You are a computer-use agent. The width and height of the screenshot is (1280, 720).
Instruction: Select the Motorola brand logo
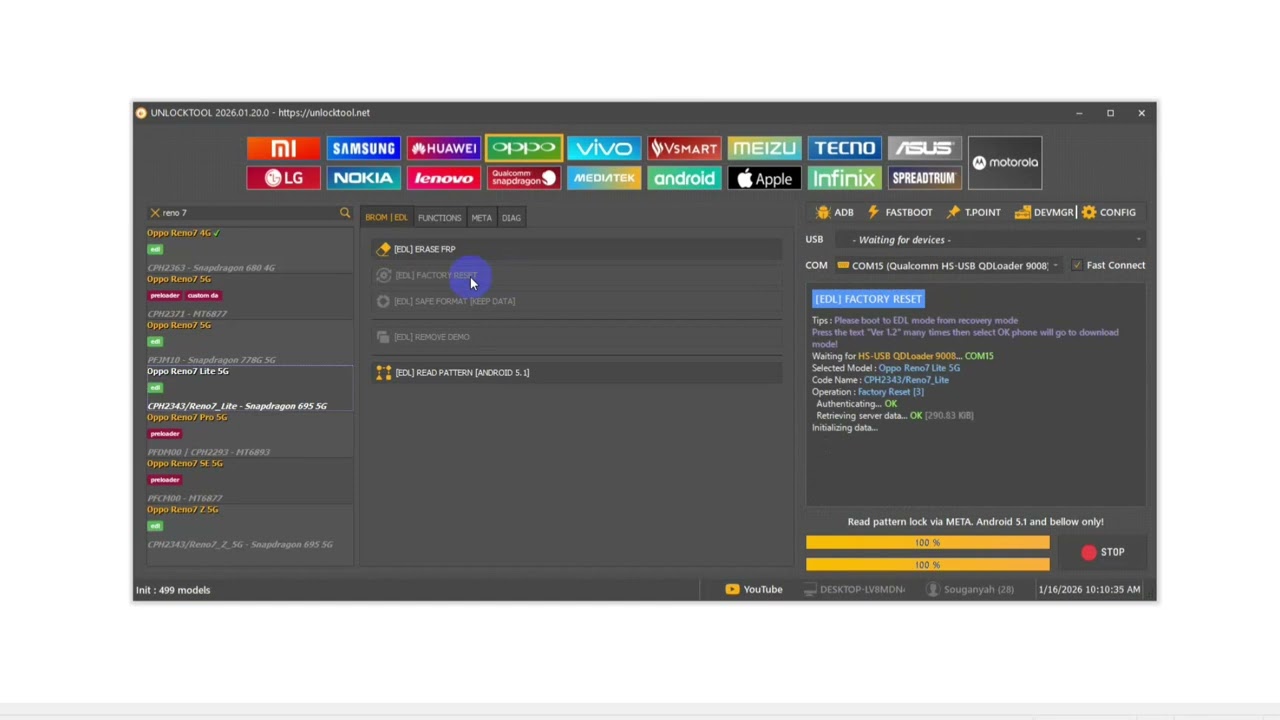pos(1005,163)
